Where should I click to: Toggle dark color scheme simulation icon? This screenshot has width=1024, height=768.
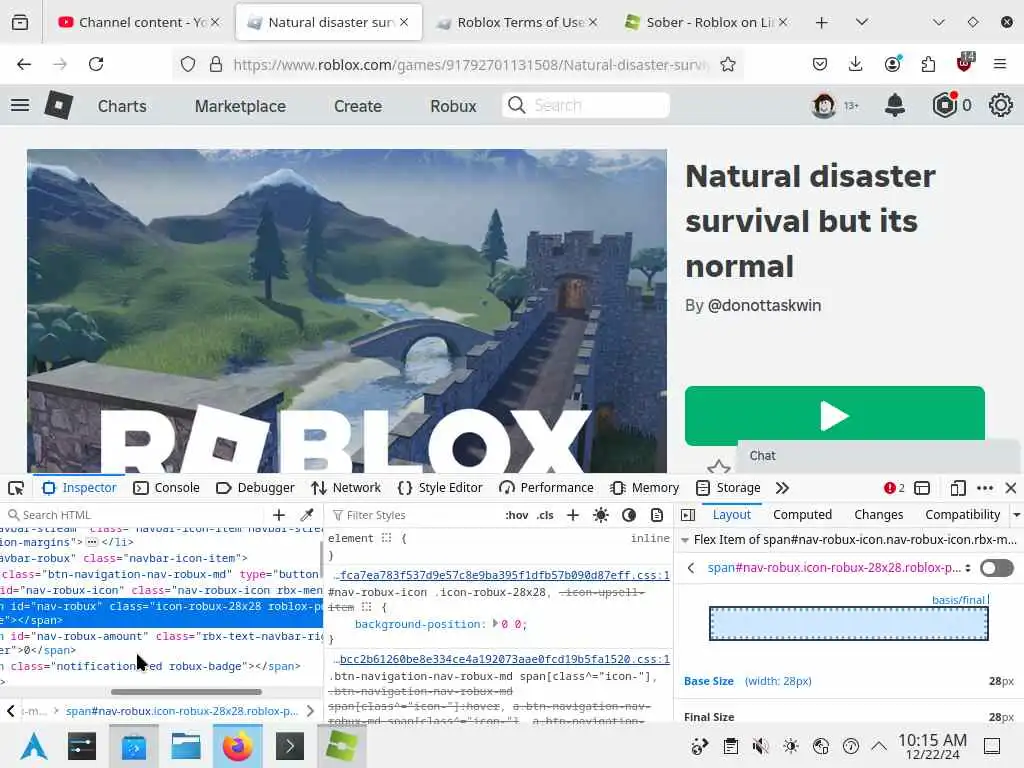(x=629, y=515)
